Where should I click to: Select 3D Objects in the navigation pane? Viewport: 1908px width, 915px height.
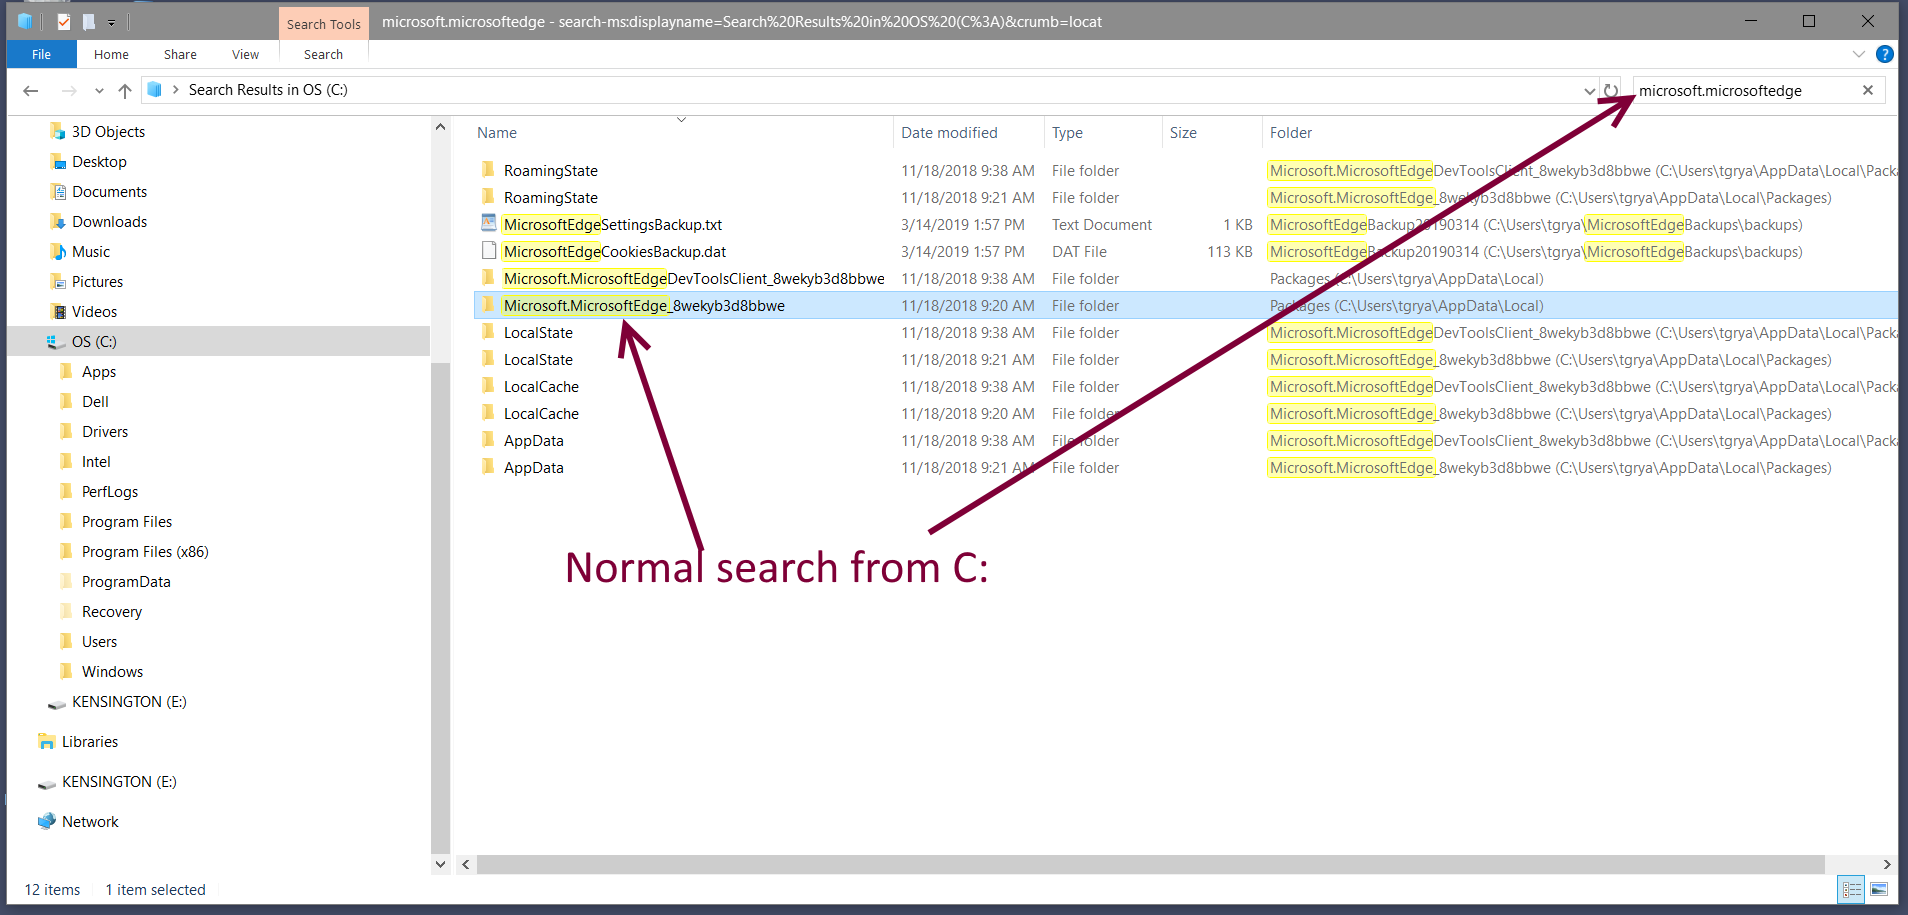108,132
